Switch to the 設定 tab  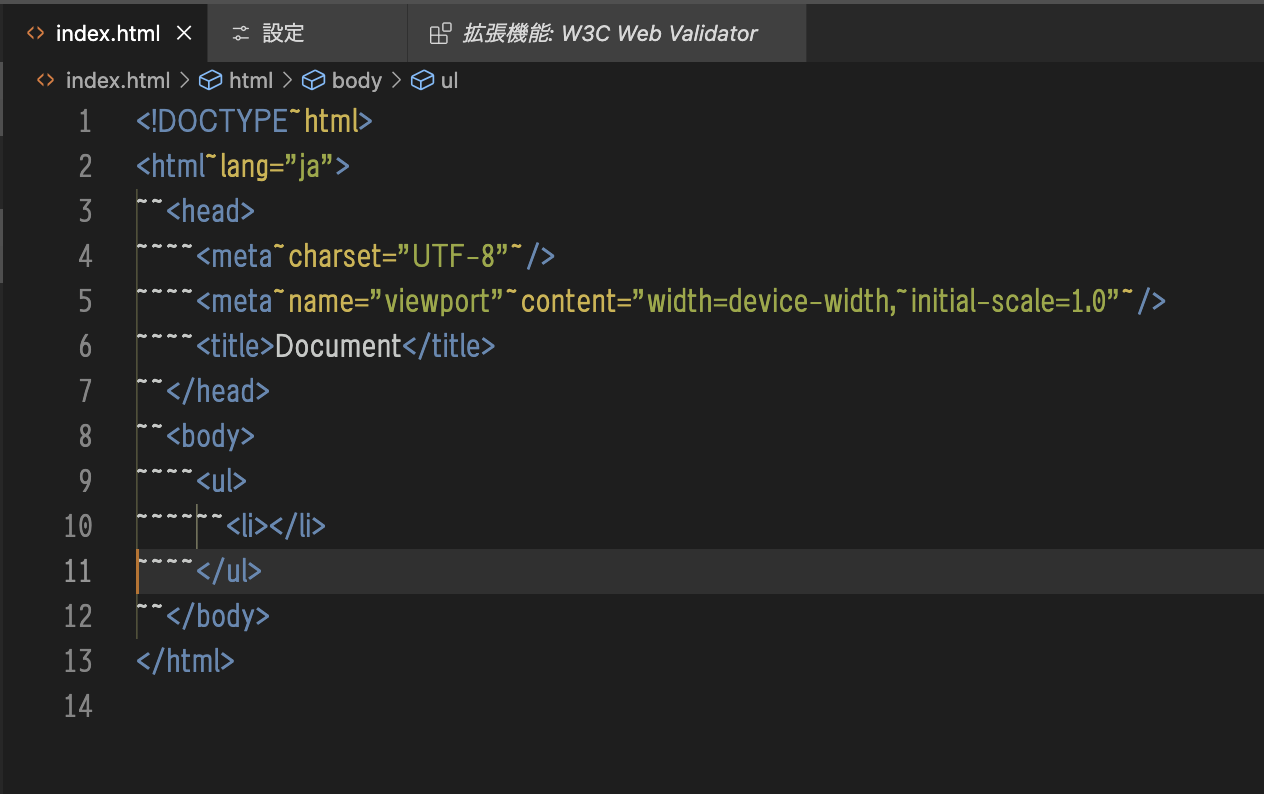(283, 33)
